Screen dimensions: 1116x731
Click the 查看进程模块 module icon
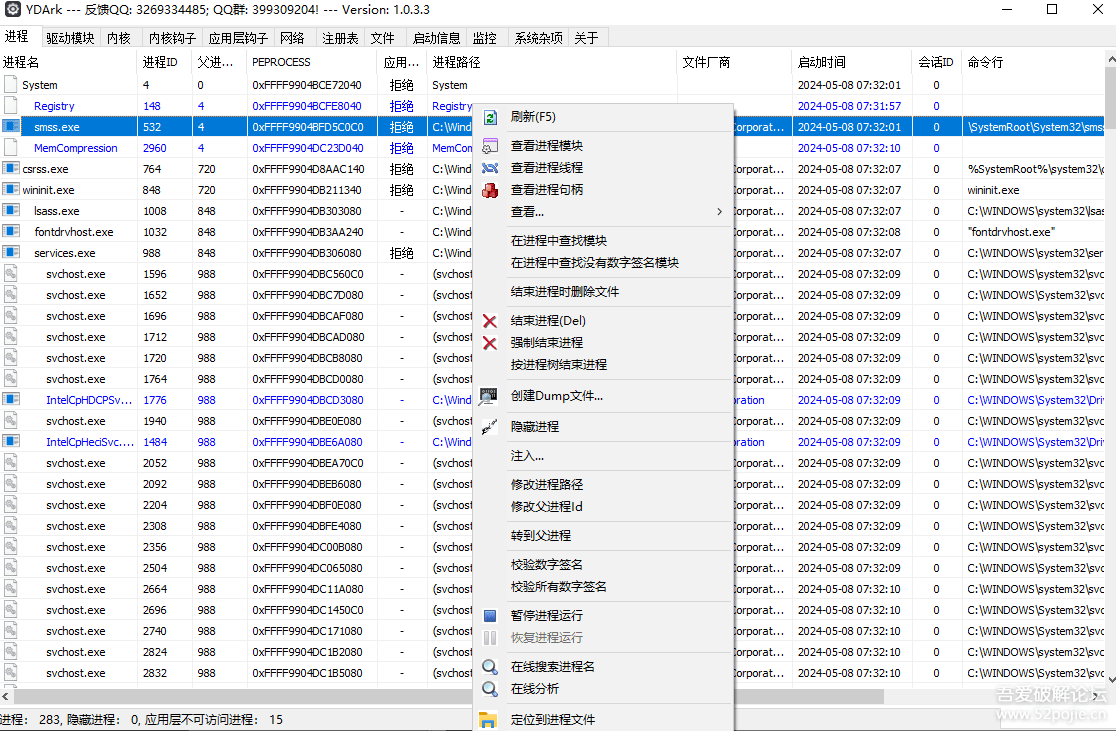click(x=490, y=146)
